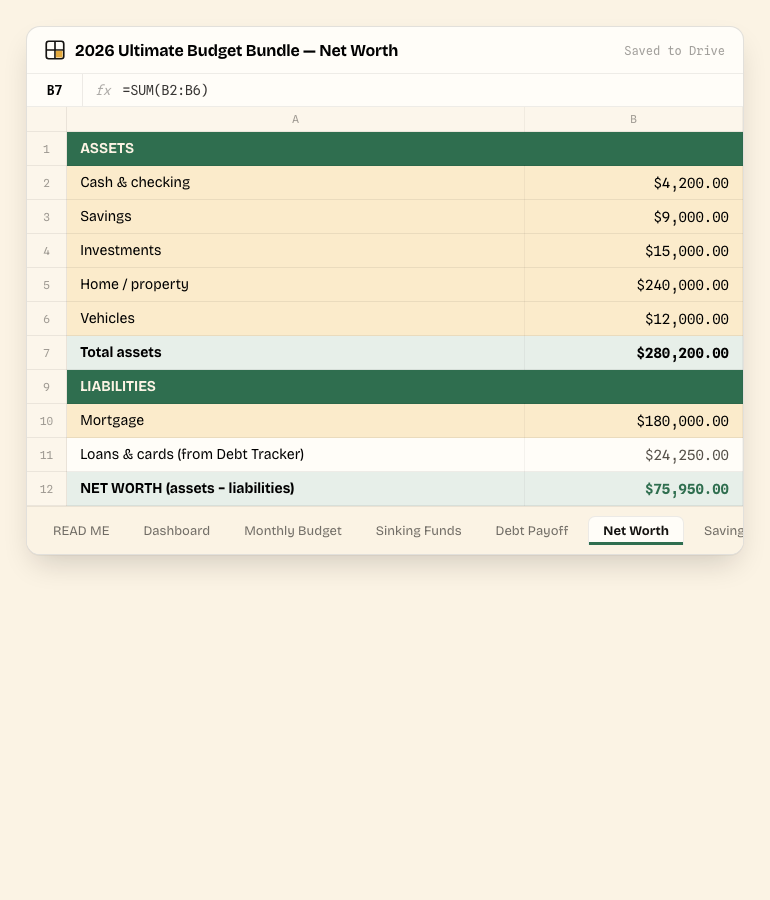Click the spreadsheet grid logo icon
Viewport: 770px width, 900px height.
55,50
